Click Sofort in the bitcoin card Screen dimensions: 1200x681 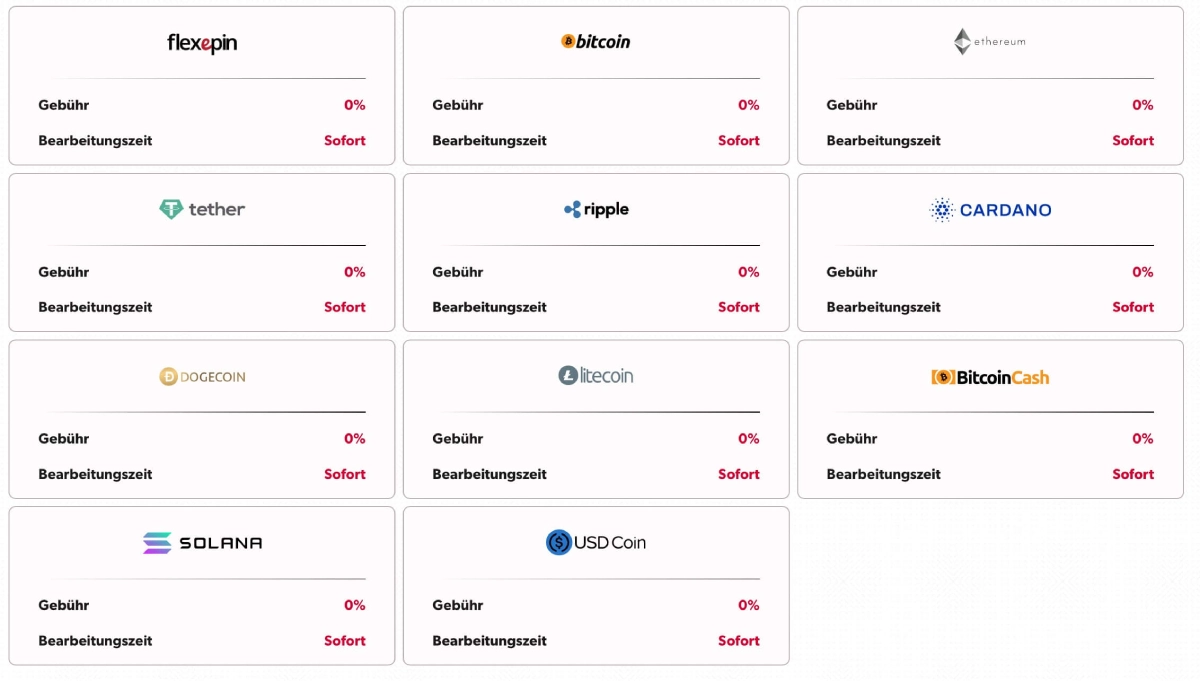[x=739, y=141]
